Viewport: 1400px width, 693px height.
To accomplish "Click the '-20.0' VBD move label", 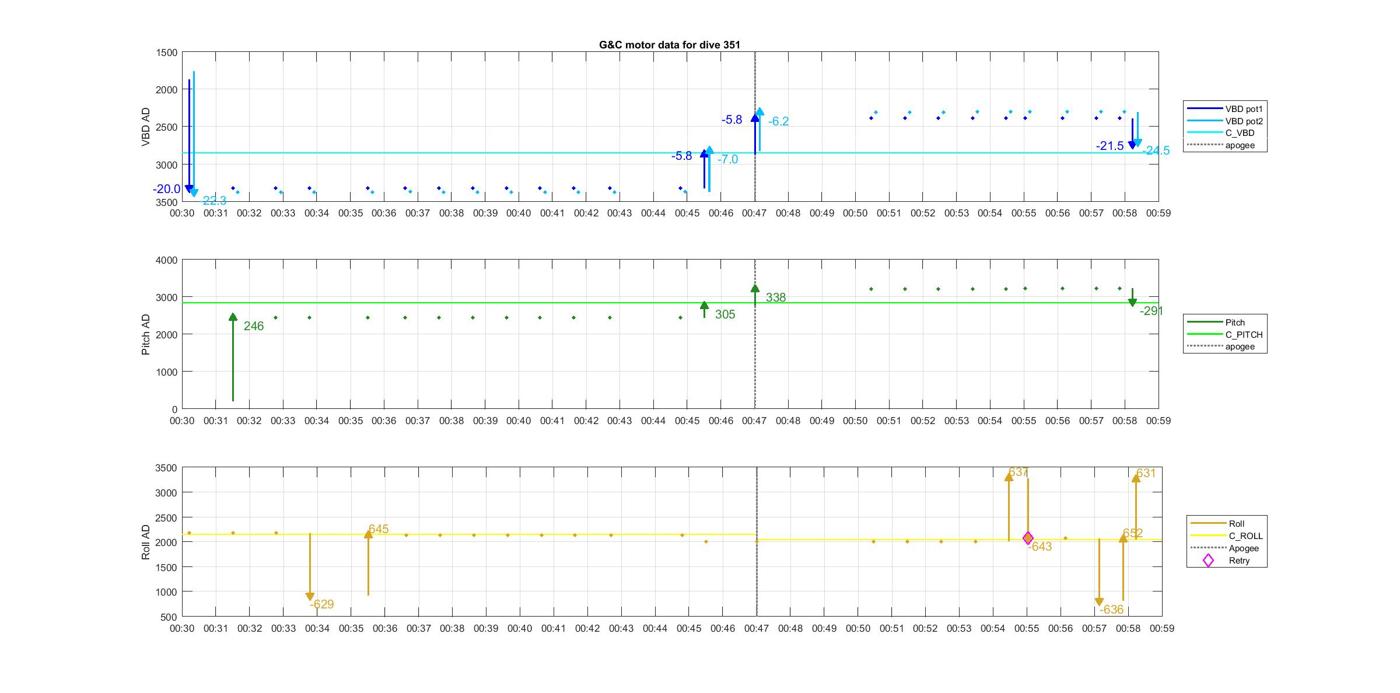I will (x=167, y=189).
